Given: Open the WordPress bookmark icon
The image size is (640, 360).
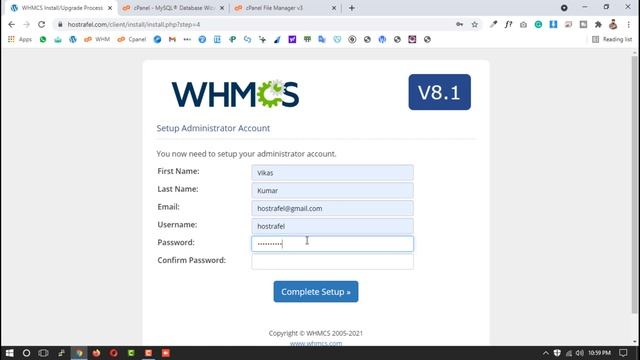Looking at the screenshot, I should tap(73, 39).
